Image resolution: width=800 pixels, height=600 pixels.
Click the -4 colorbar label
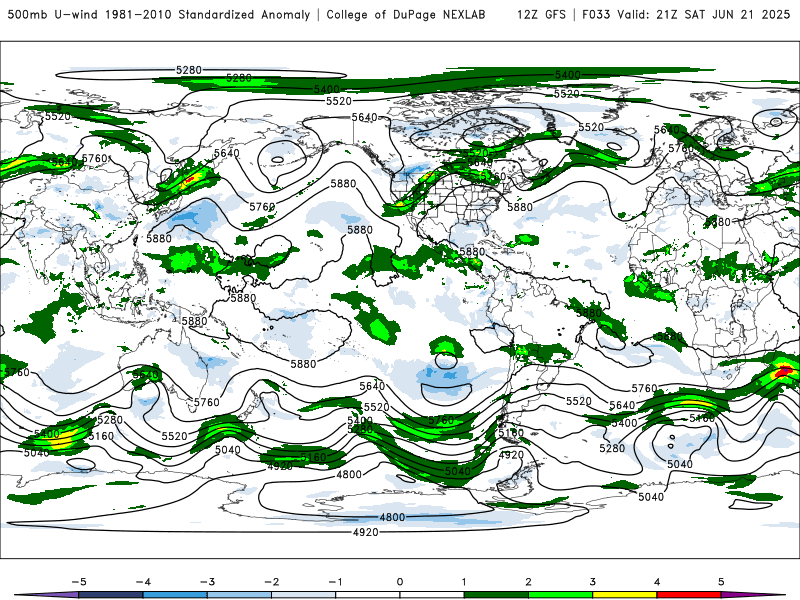point(143,582)
